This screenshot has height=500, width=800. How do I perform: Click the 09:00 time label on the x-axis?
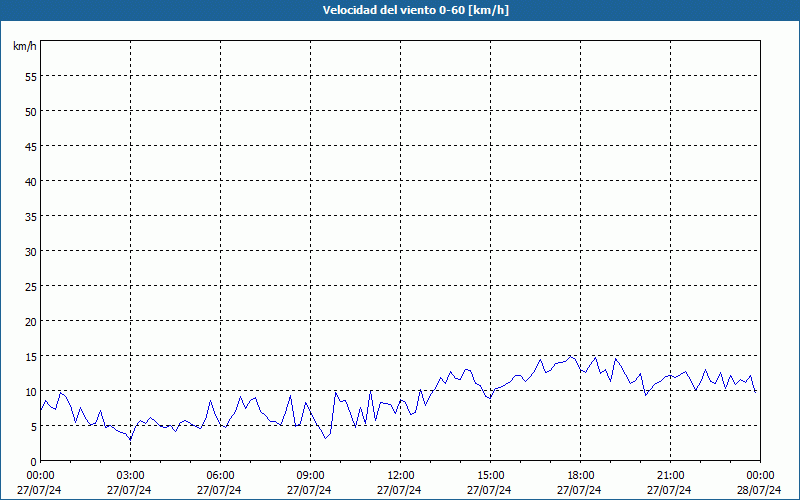coord(310,475)
